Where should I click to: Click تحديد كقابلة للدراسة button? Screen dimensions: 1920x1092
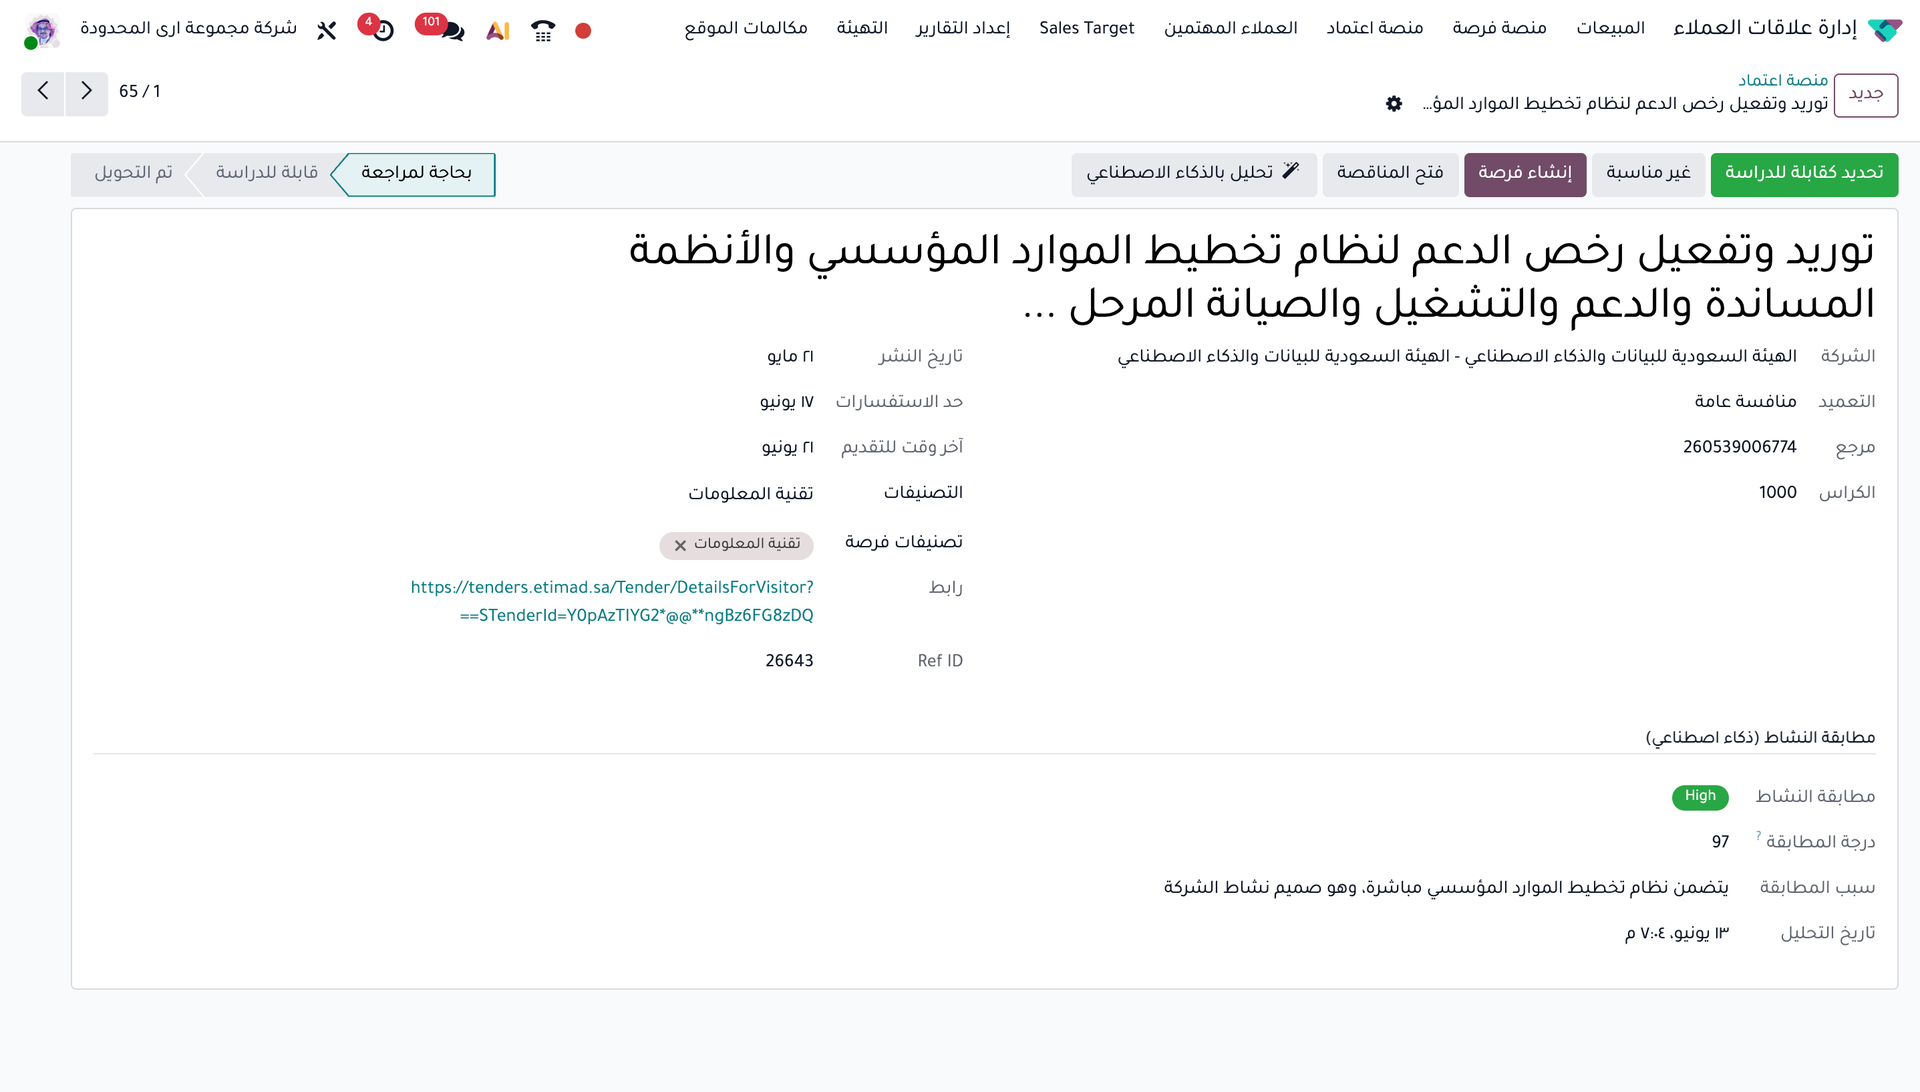tap(1804, 174)
